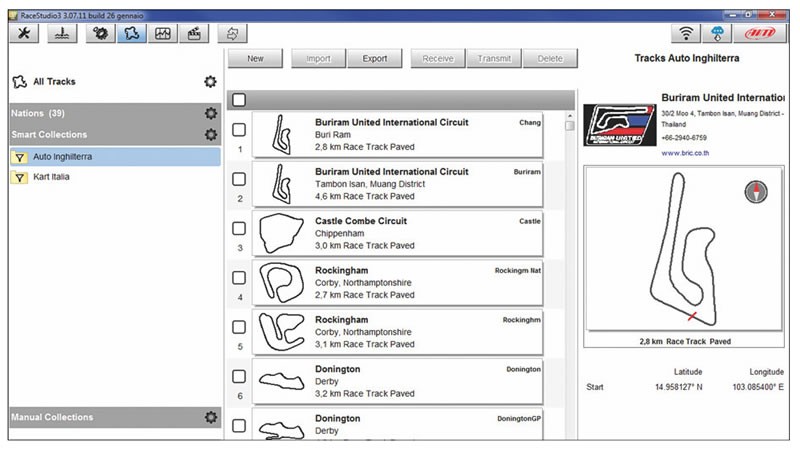Select the DoningtonGP track row
The width and height of the screenshot is (800, 449).
coord(398,423)
